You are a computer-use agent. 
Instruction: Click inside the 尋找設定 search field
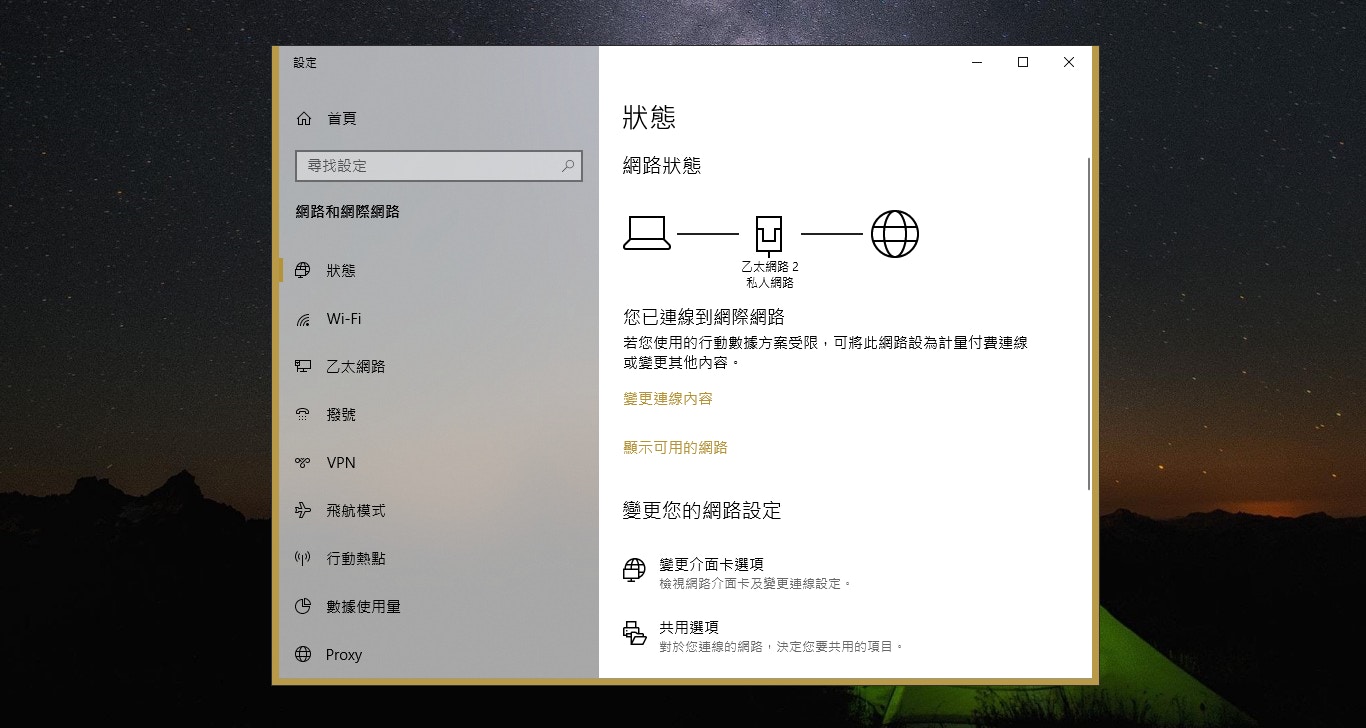click(x=430, y=165)
